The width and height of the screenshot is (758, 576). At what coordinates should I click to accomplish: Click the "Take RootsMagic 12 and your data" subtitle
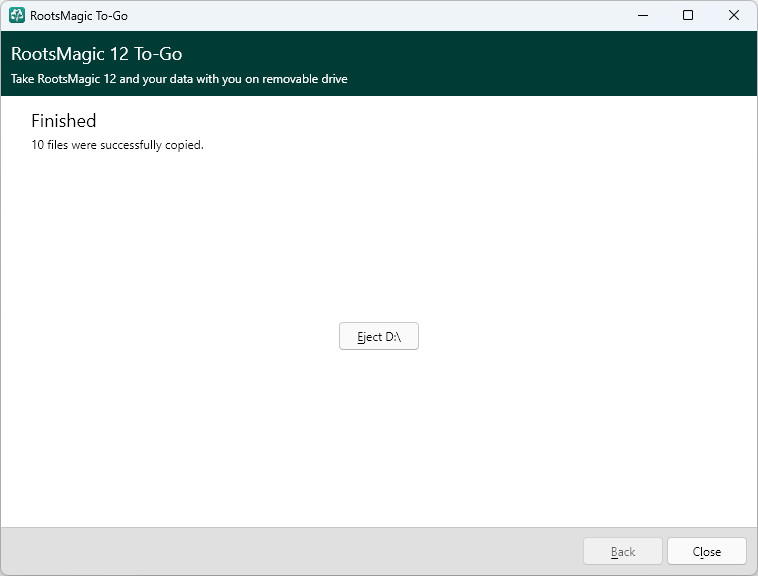point(179,79)
